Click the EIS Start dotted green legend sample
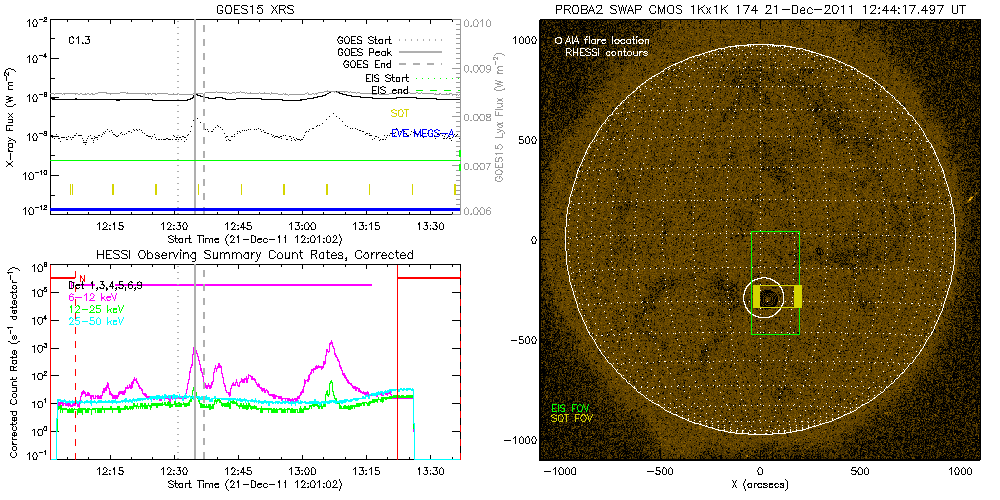Image resolution: width=1000 pixels, height=500 pixels. (x=434, y=78)
